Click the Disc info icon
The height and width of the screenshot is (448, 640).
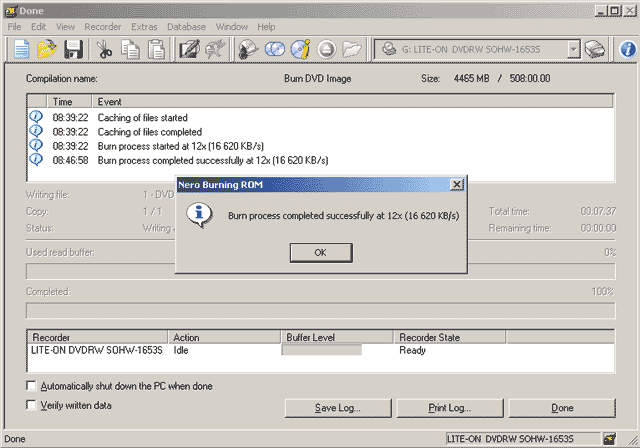coord(300,49)
